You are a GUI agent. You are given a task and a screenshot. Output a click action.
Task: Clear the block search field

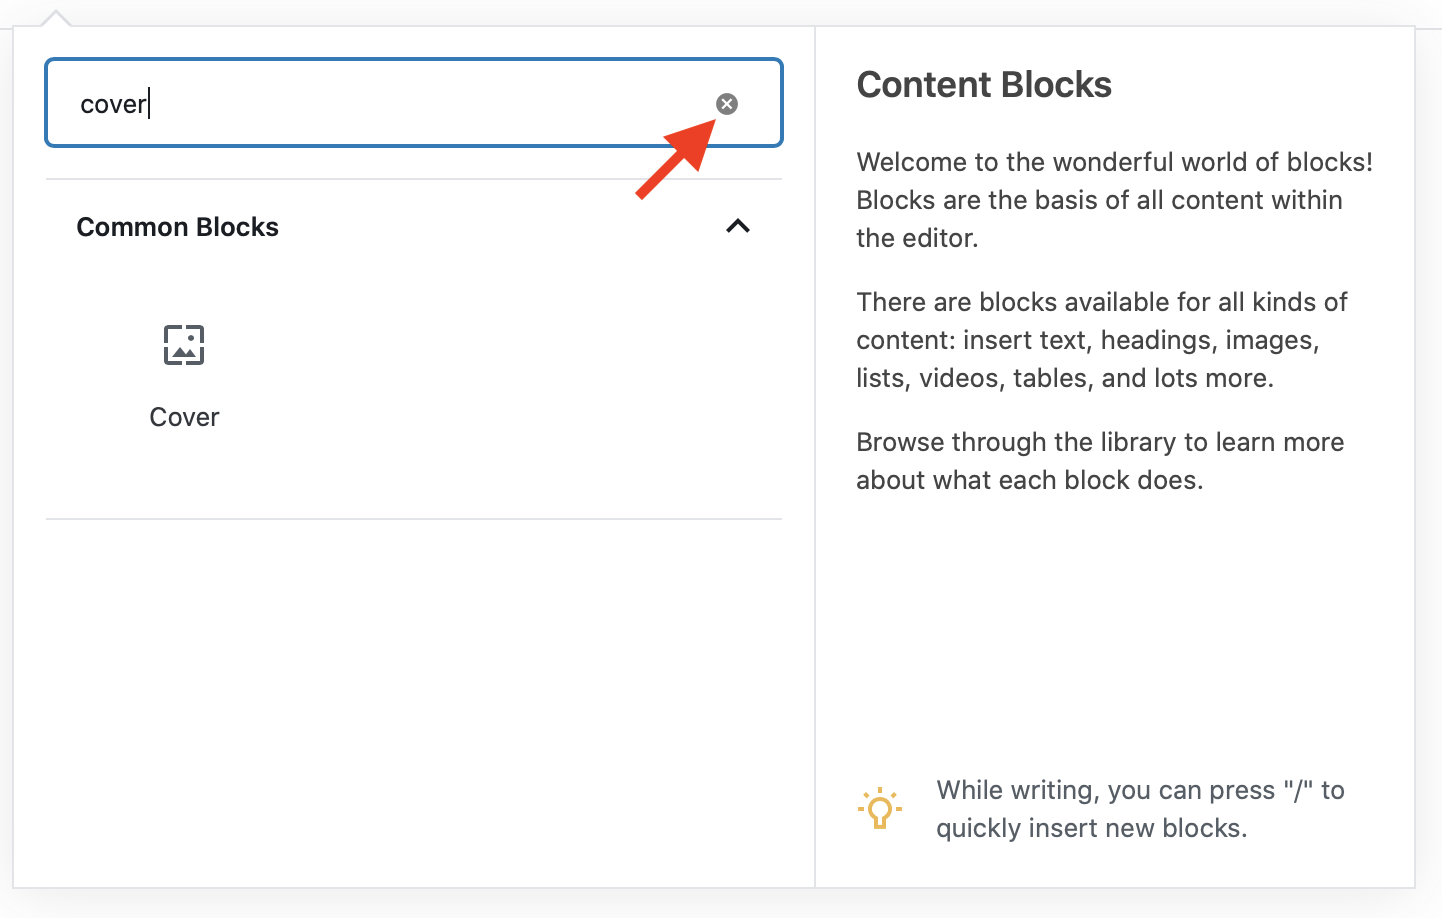point(727,104)
